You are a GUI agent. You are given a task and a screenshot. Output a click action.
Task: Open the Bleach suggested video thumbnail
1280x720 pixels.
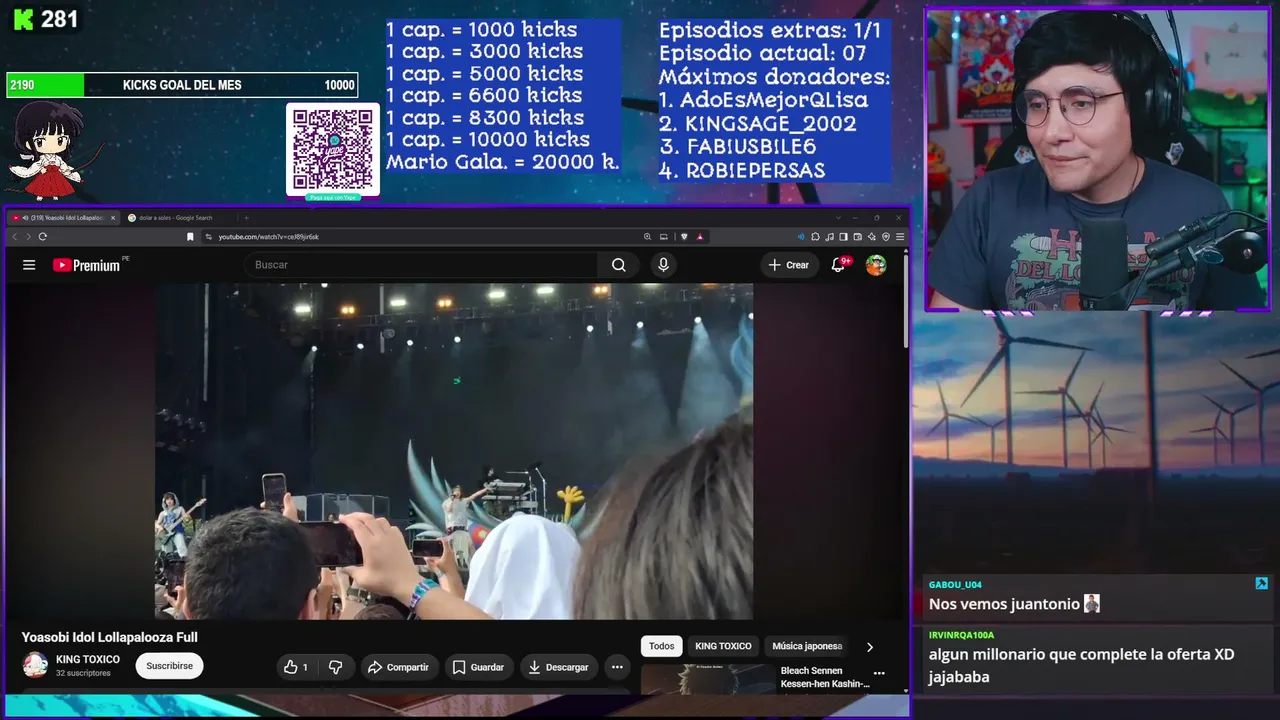[707, 678]
